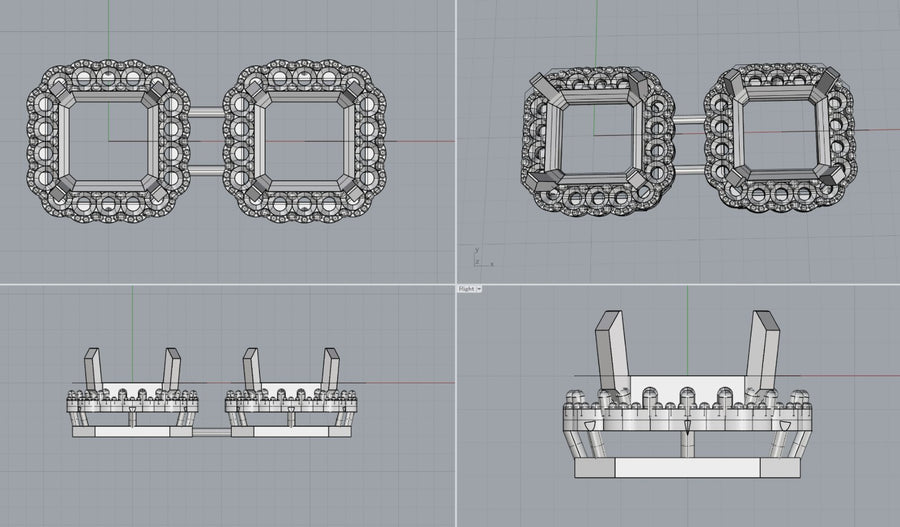Select connecting bars in the perspective viewport
Image resolution: width=900 pixels, height=527 pixels.
(x=690, y=119)
